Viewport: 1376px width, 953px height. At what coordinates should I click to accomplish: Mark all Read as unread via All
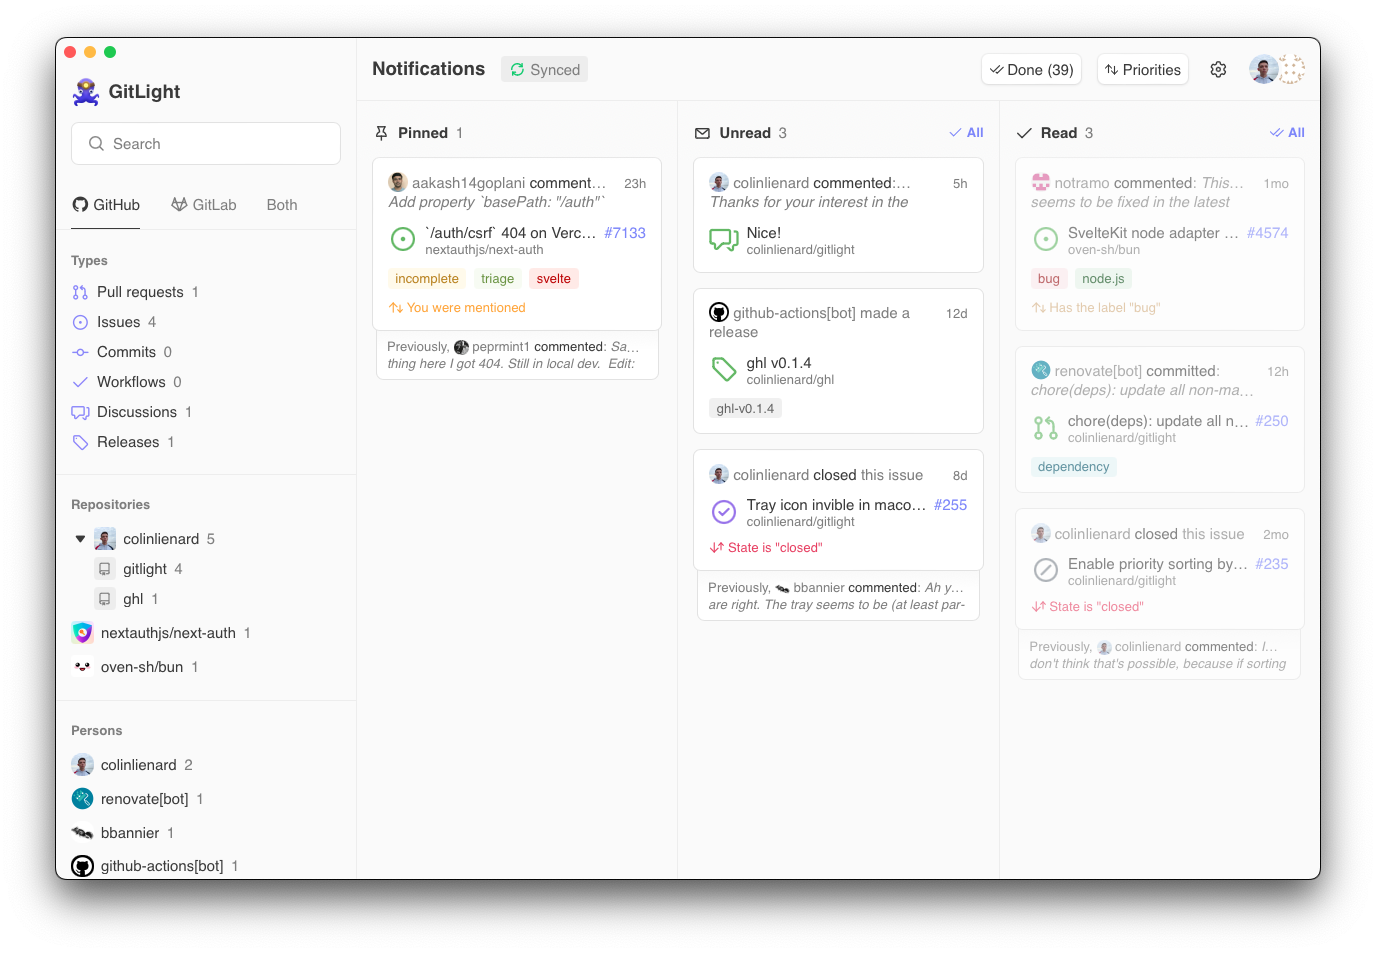pos(1287,132)
